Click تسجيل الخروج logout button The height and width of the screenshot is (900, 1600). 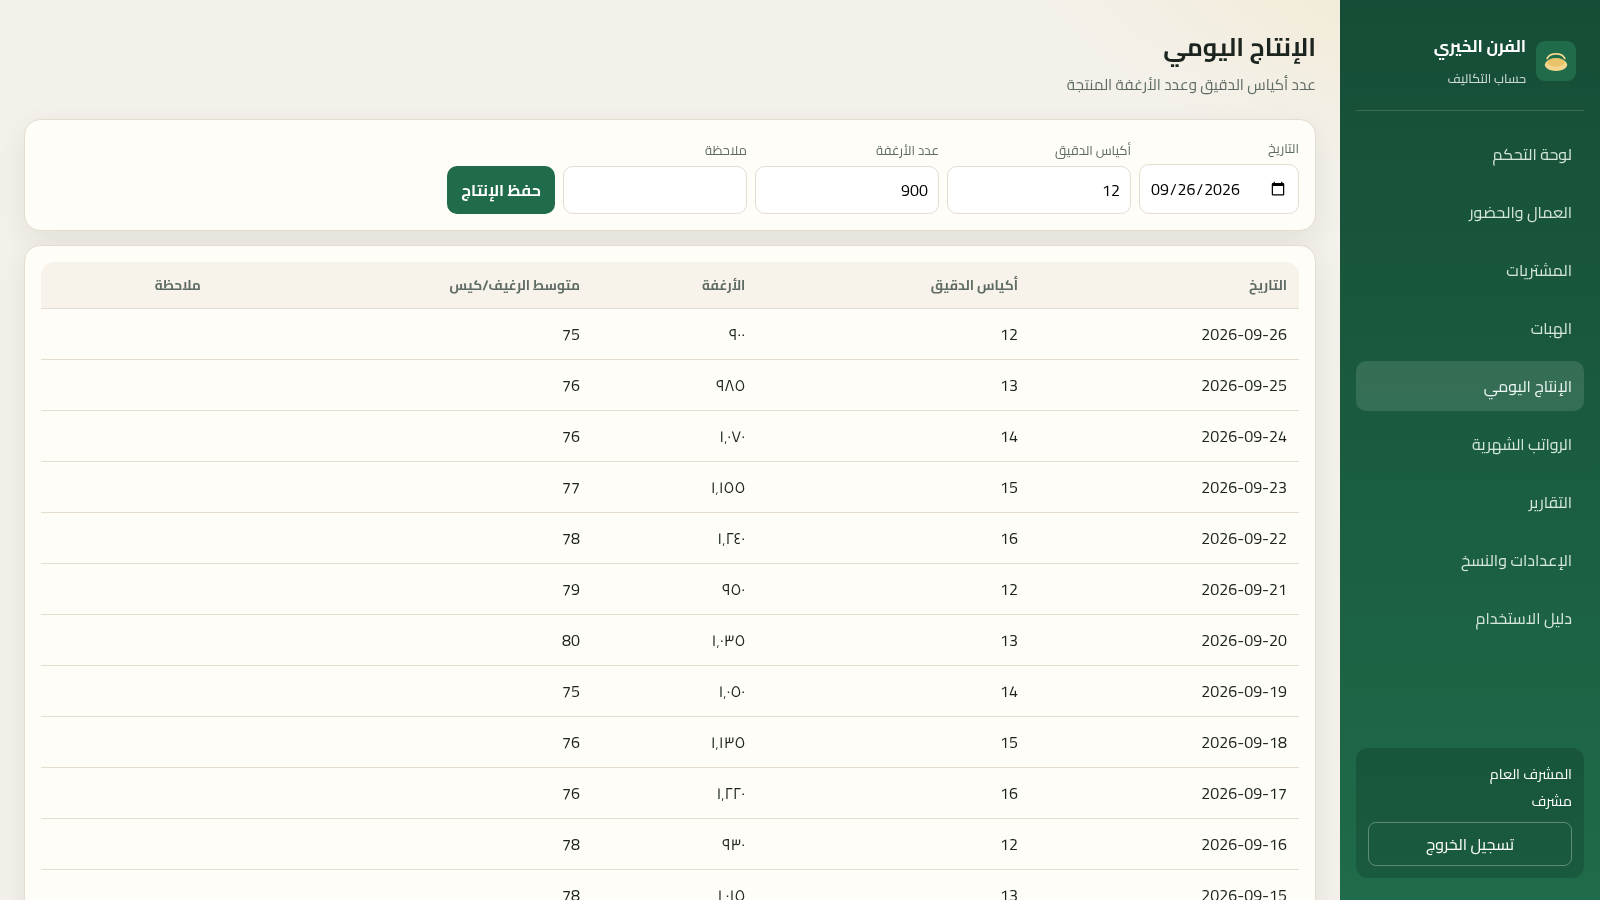click(1470, 844)
